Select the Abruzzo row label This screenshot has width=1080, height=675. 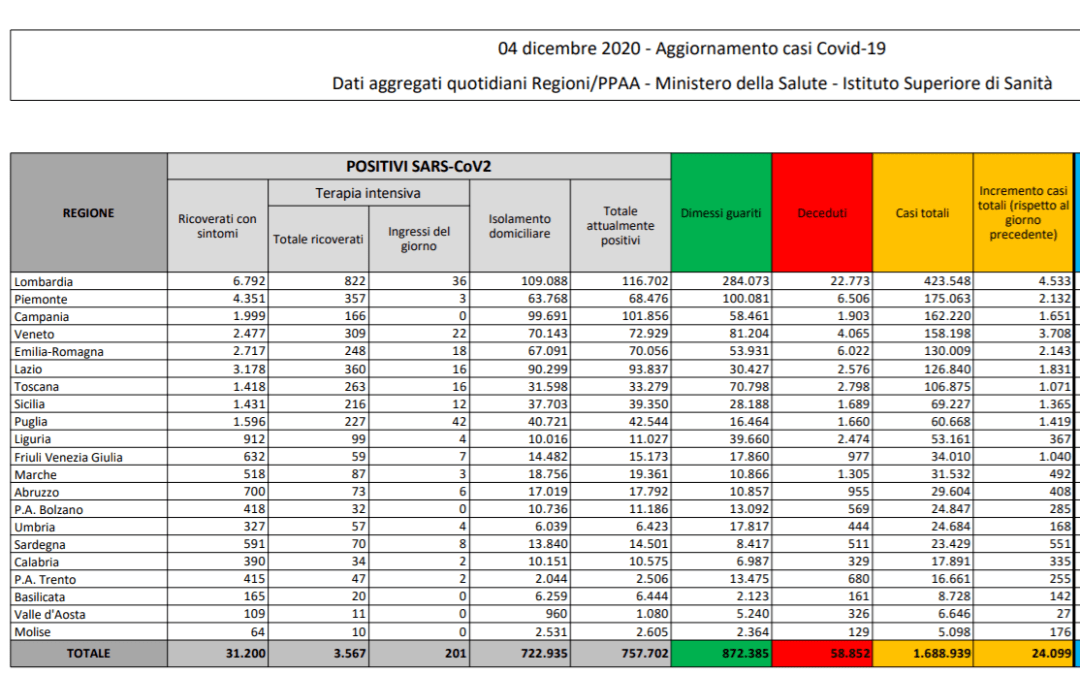tap(37, 492)
